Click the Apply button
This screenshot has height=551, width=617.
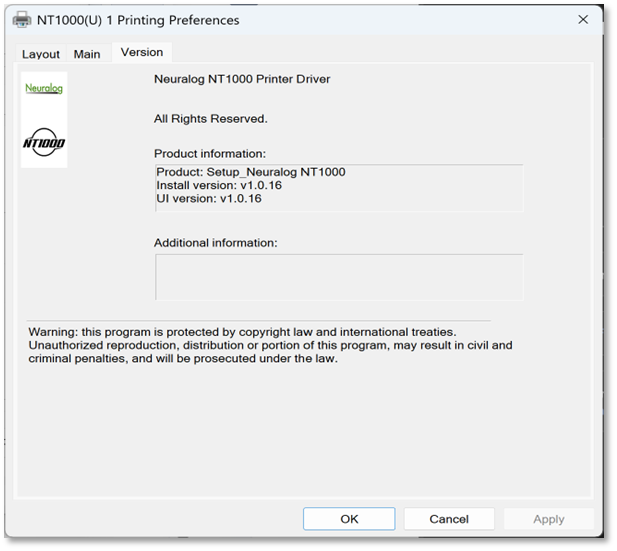(548, 519)
